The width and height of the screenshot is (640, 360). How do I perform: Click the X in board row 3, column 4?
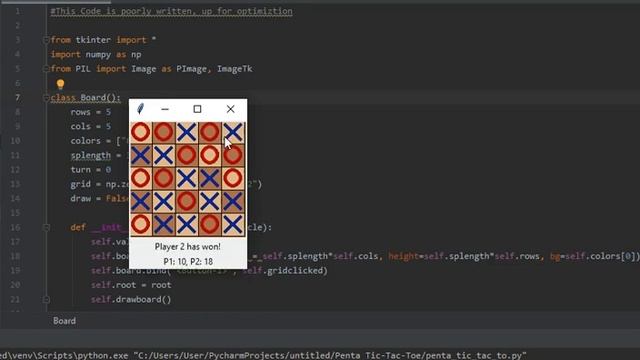(x=210, y=178)
